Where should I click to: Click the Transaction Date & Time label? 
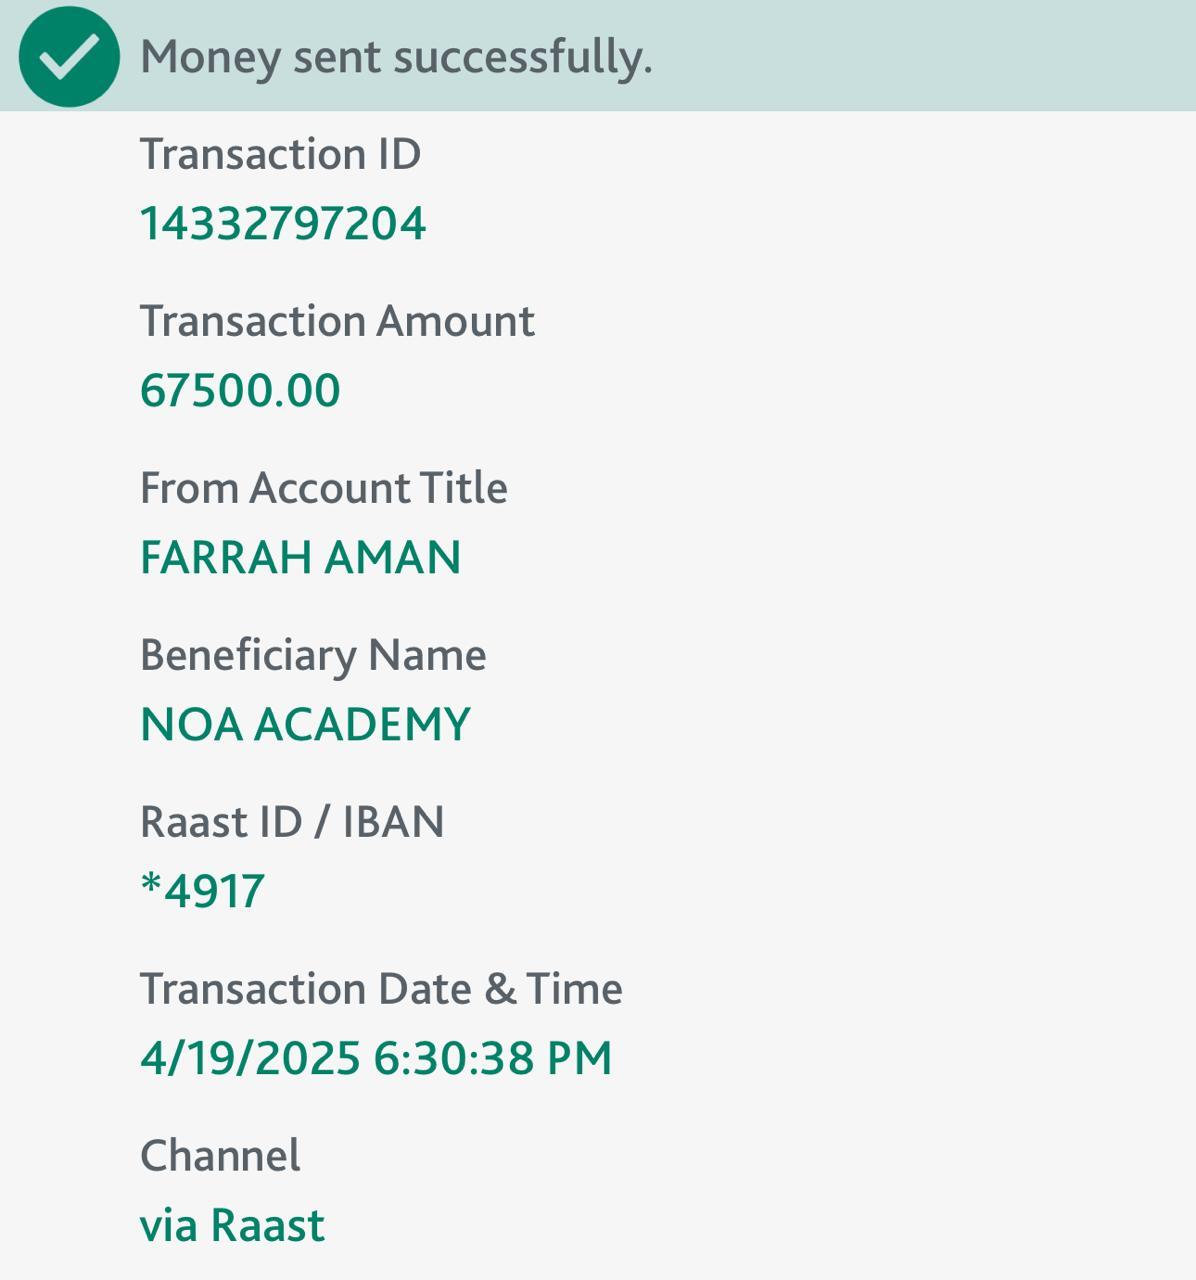coord(381,989)
